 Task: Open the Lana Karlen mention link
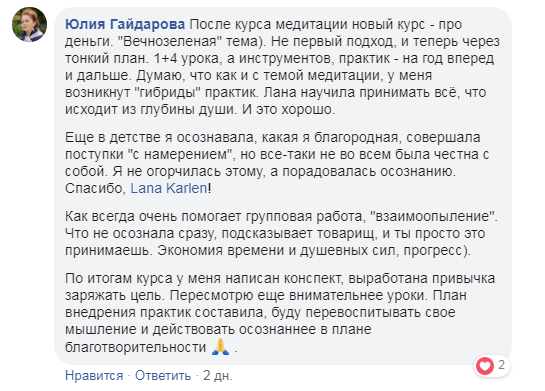point(169,188)
